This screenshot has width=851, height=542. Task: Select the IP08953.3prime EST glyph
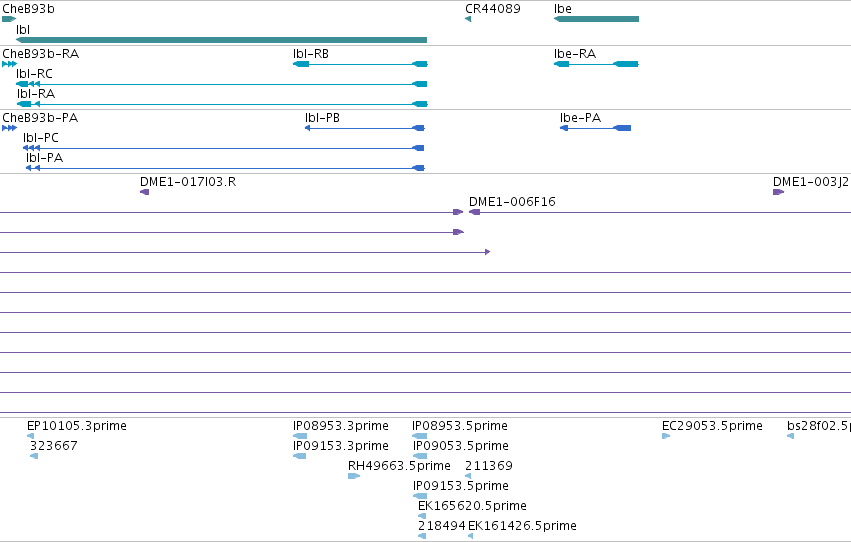click(x=300, y=436)
